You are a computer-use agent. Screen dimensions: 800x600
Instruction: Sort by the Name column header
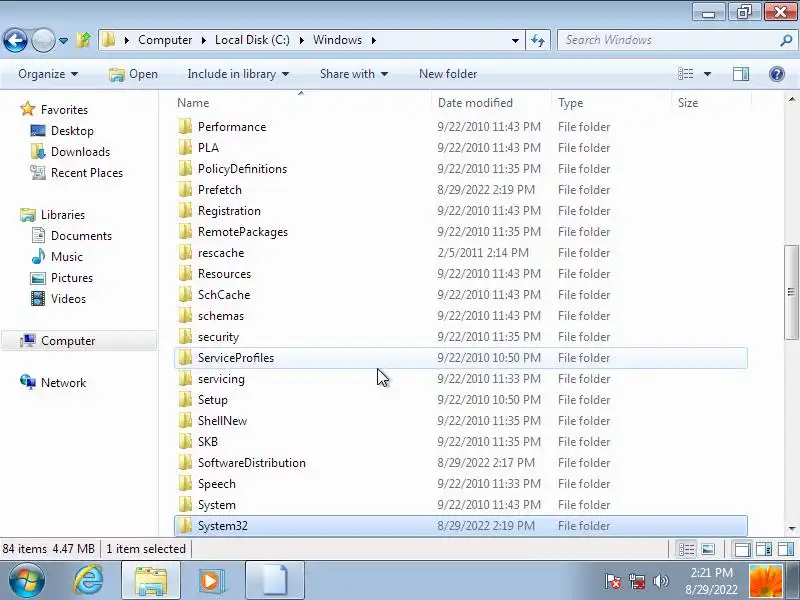click(x=301, y=103)
